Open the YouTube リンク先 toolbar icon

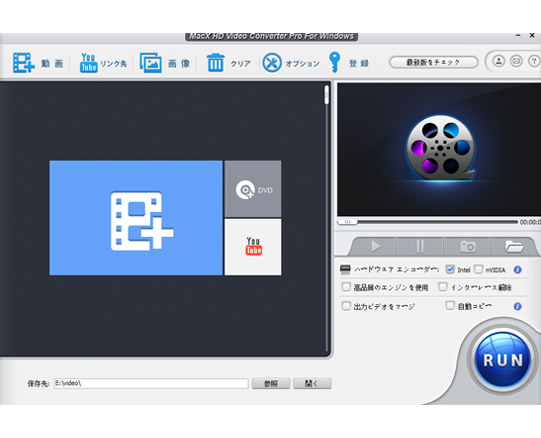[88, 62]
